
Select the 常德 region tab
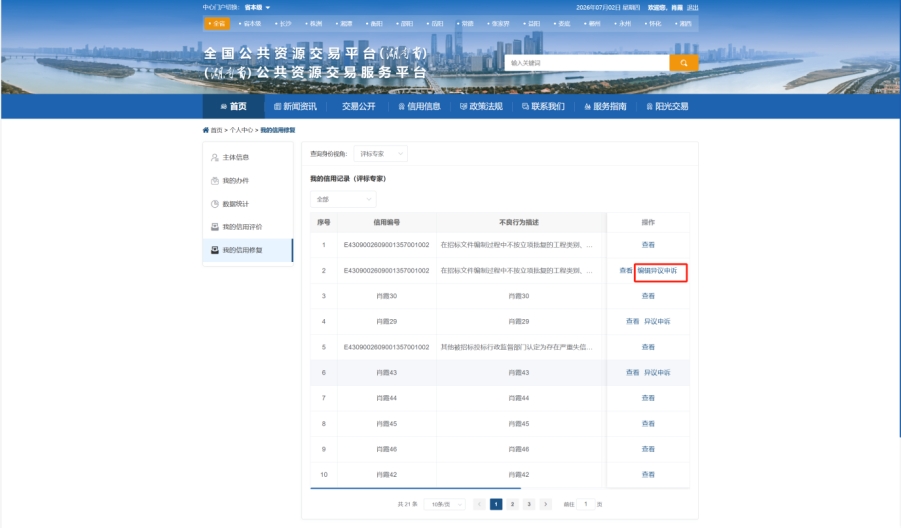[465, 24]
